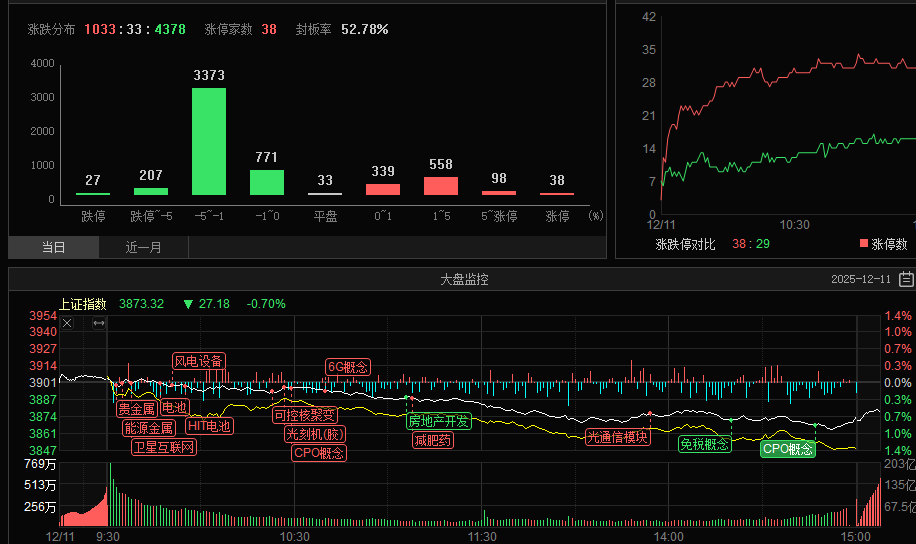This screenshot has height=544, width=916.
Task: Select the 房地产开发 green sector tag
Action: coord(438,421)
